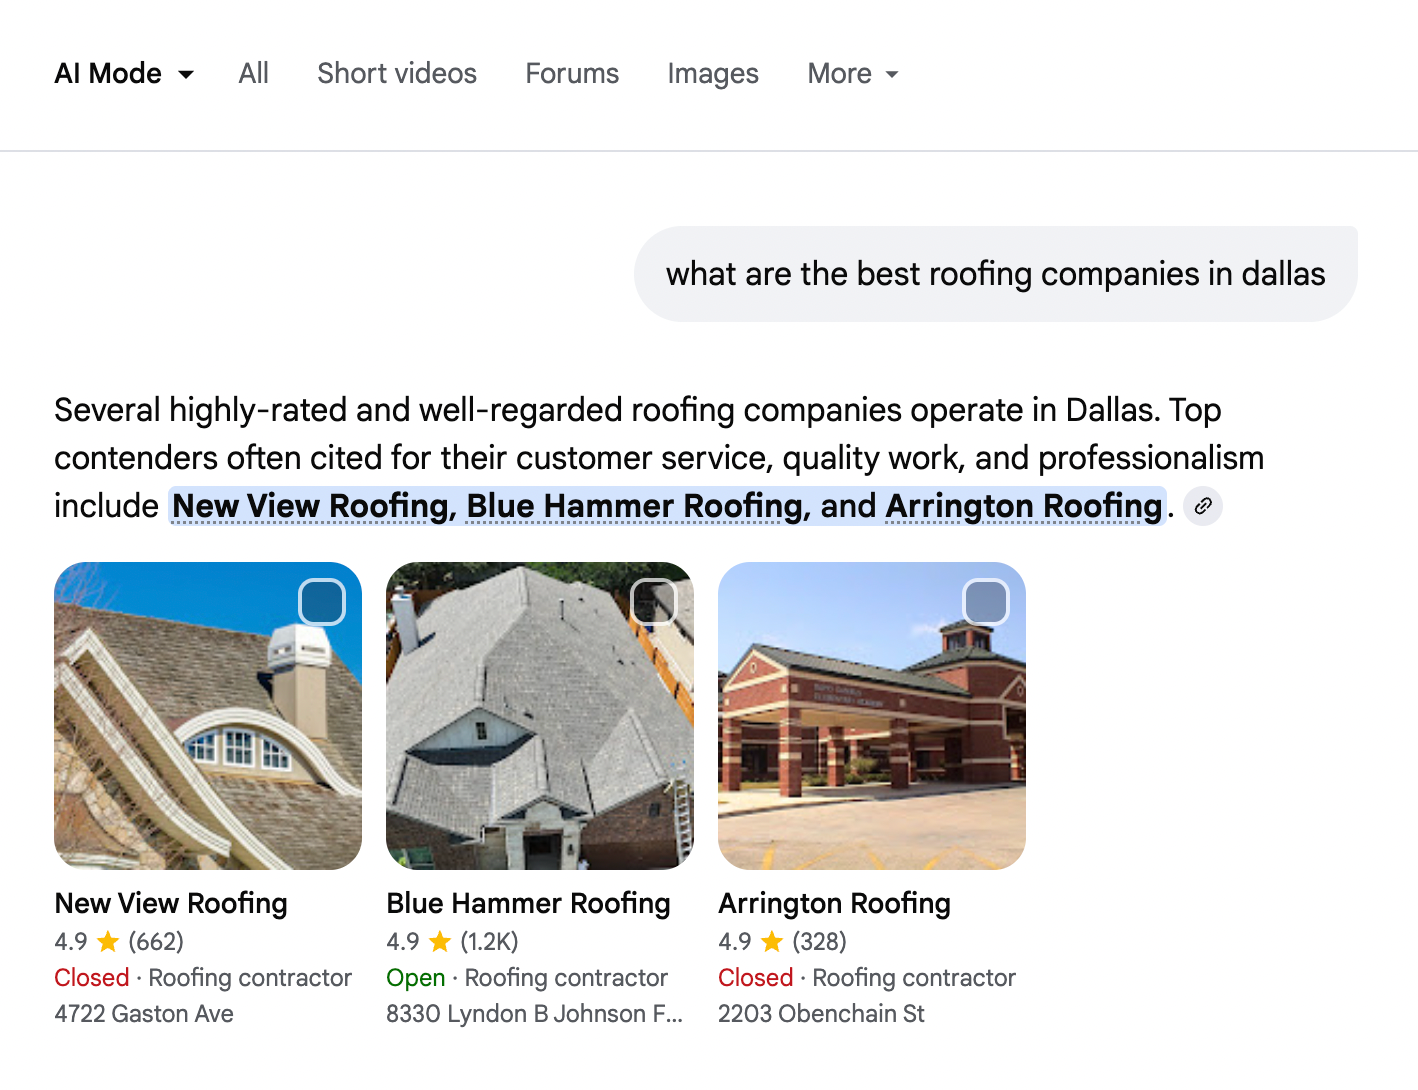
Task: Toggle save on the Arrington Roofing listing
Action: [x=986, y=602]
